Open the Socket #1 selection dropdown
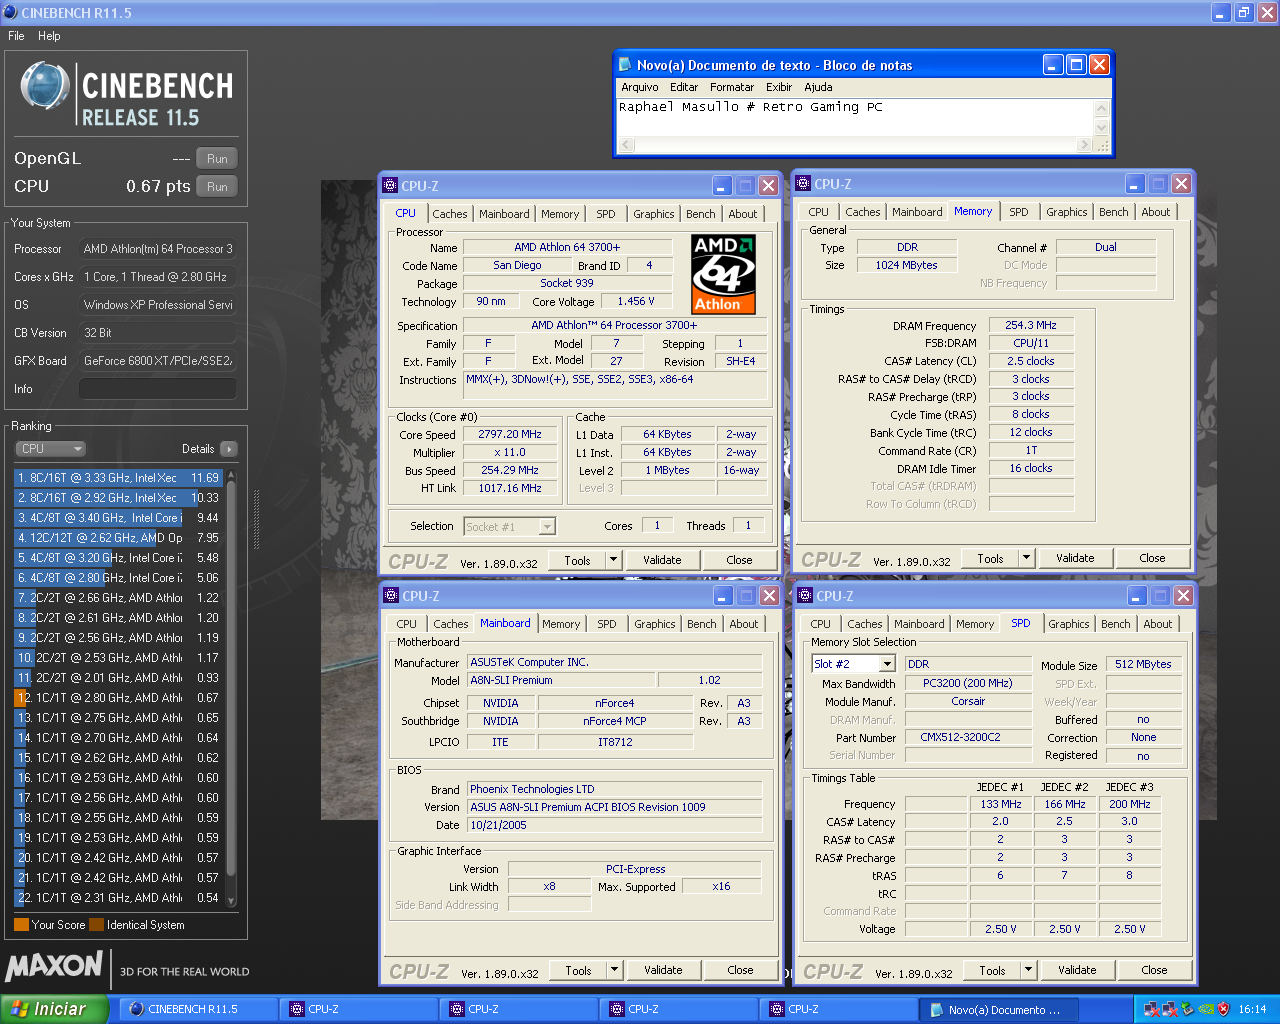Screen dimensions: 1280x1024 (547, 526)
